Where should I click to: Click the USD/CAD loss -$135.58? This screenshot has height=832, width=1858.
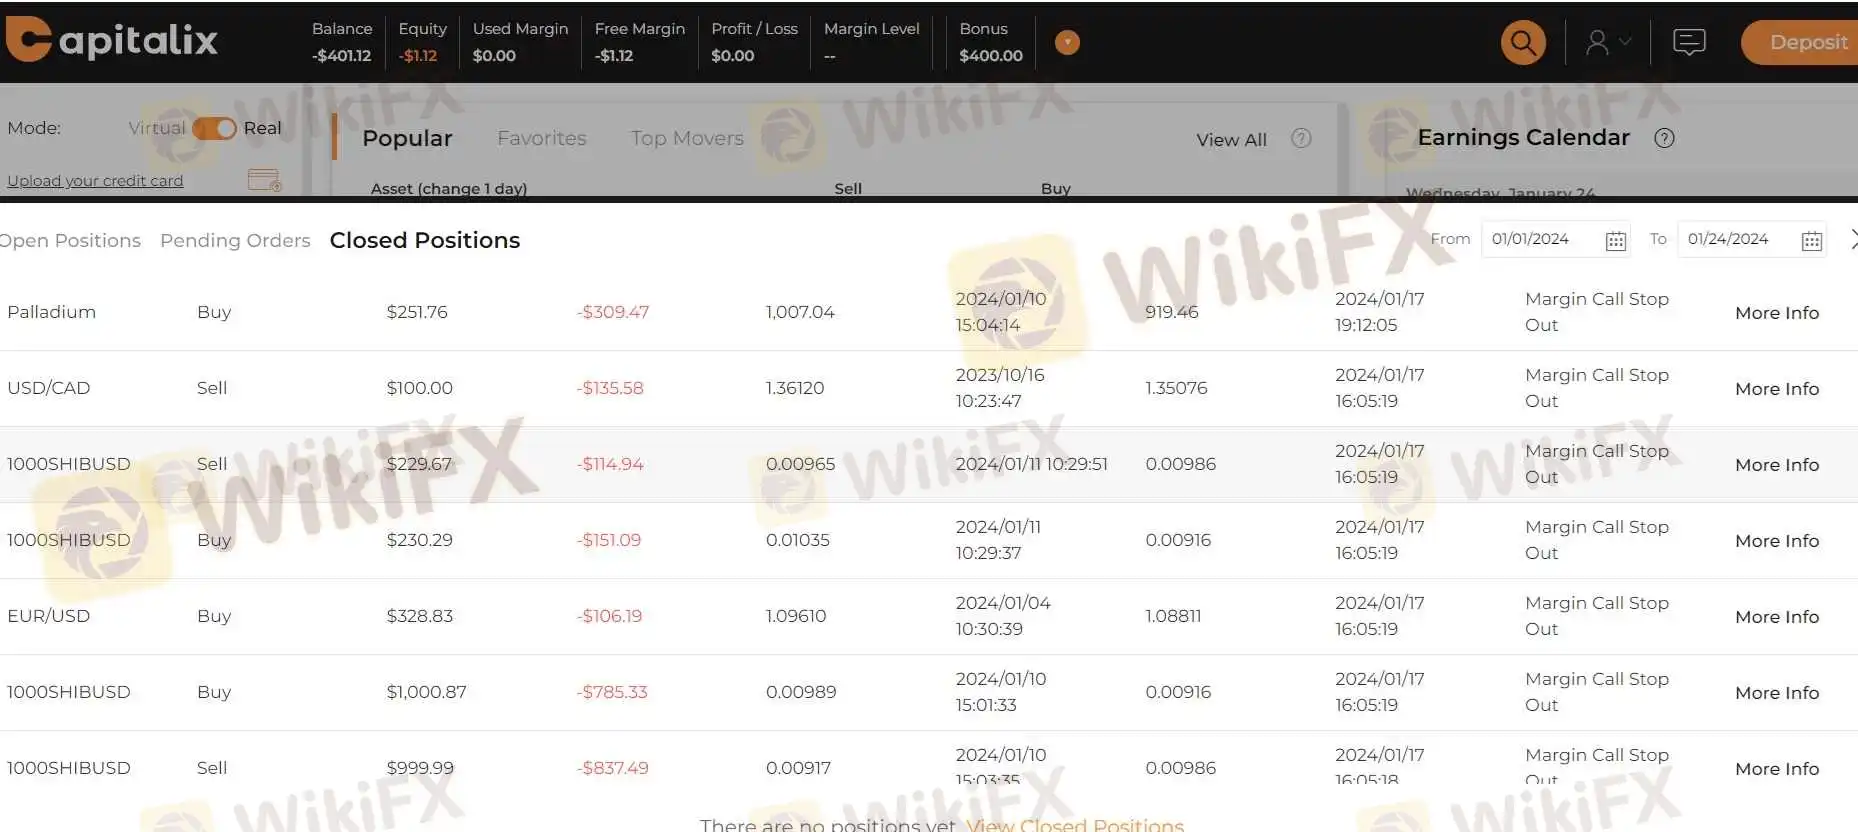(610, 388)
